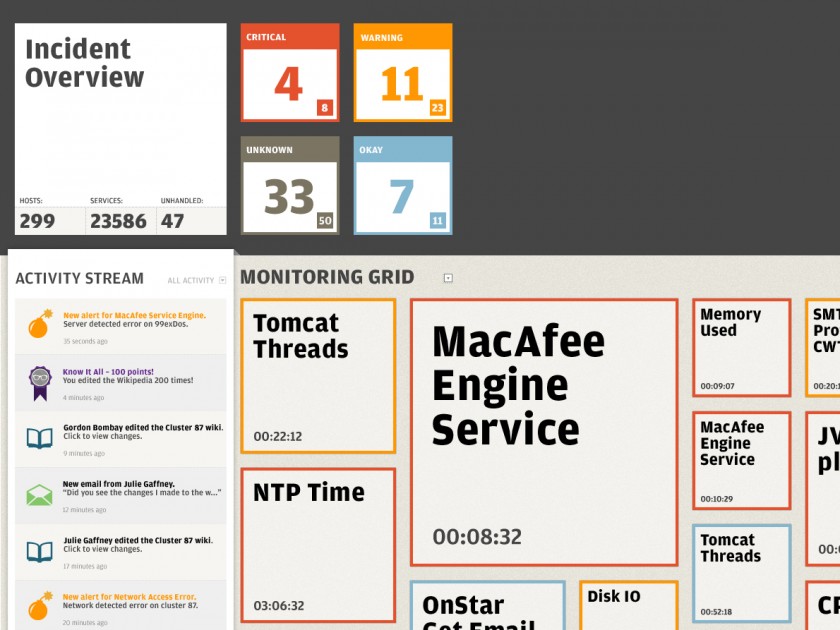Open the Critical incidents tile showing 4
Screen dimensions: 840x630
click(x=290, y=72)
